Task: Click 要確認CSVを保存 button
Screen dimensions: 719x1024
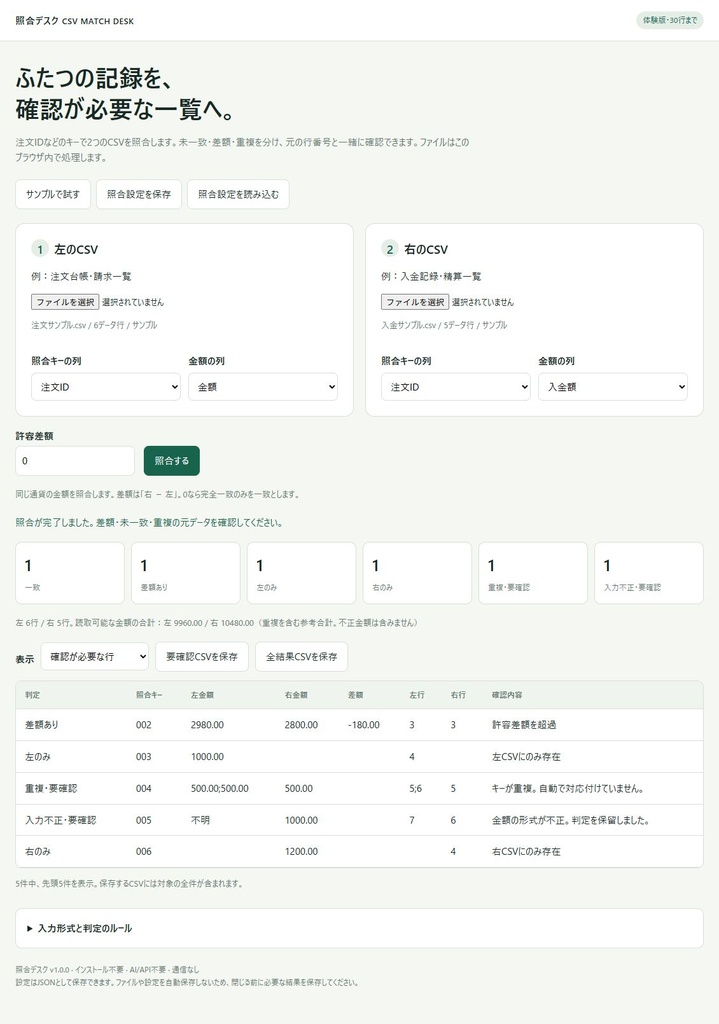Action: pyautogui.click(x=202, y=656)
